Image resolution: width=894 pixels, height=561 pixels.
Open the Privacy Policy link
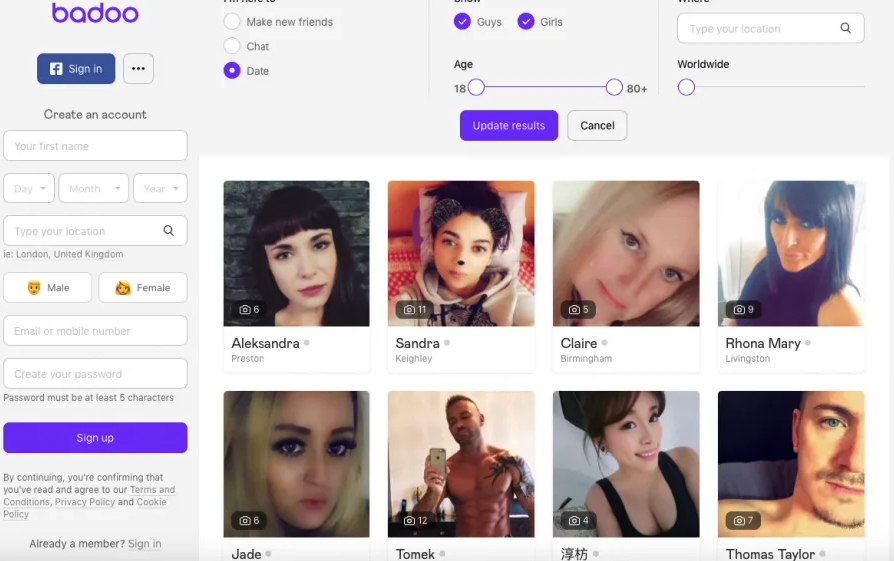tap(85, 502)
